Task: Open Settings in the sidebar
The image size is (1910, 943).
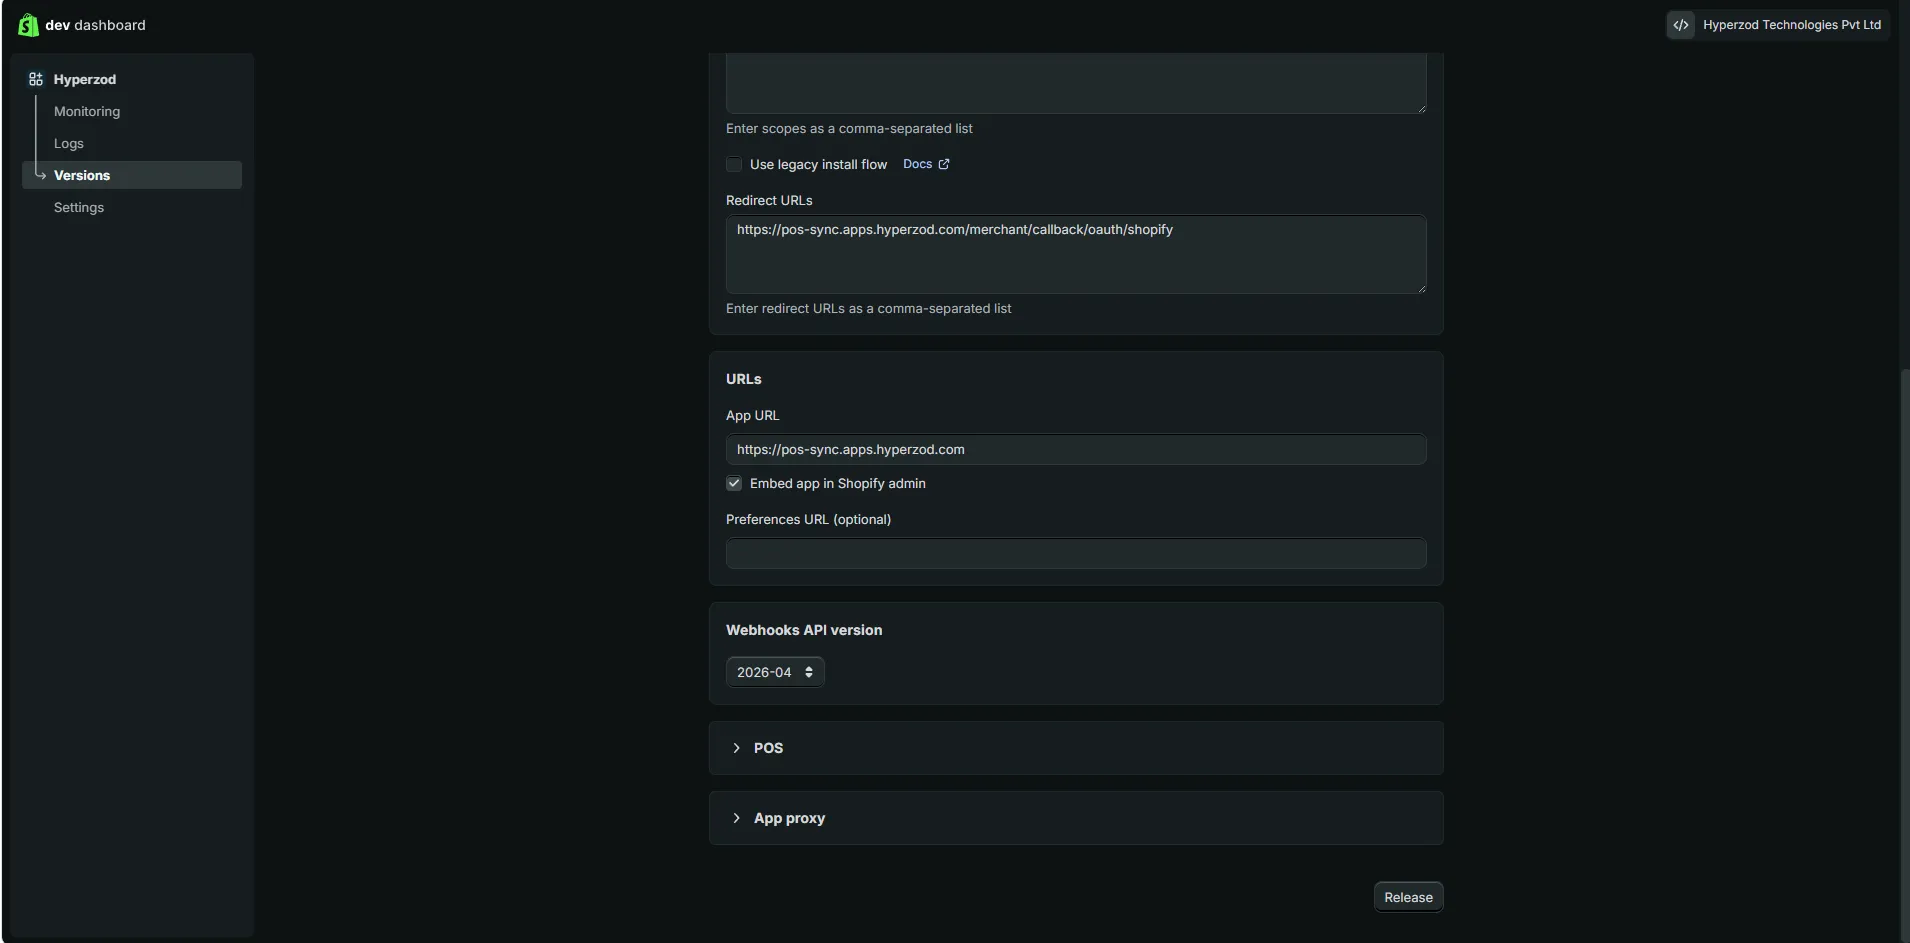Action: pos(79,207)
